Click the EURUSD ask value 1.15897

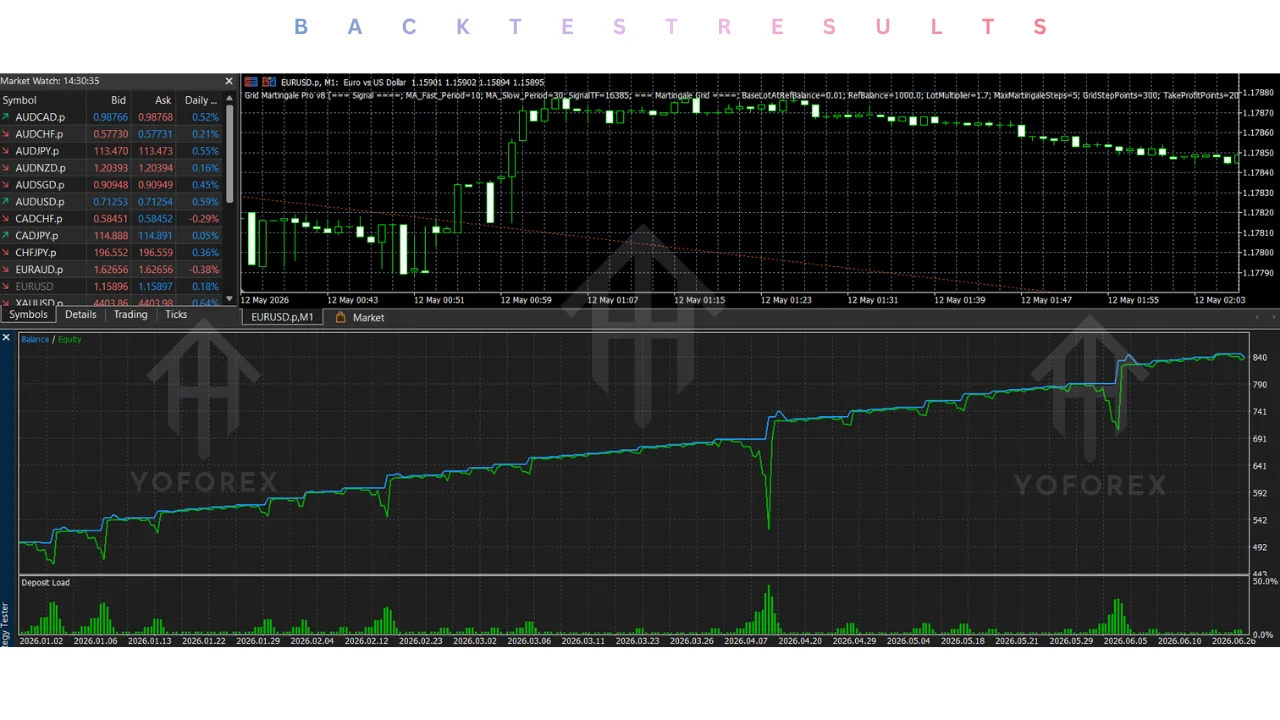(x=155, y=287)
